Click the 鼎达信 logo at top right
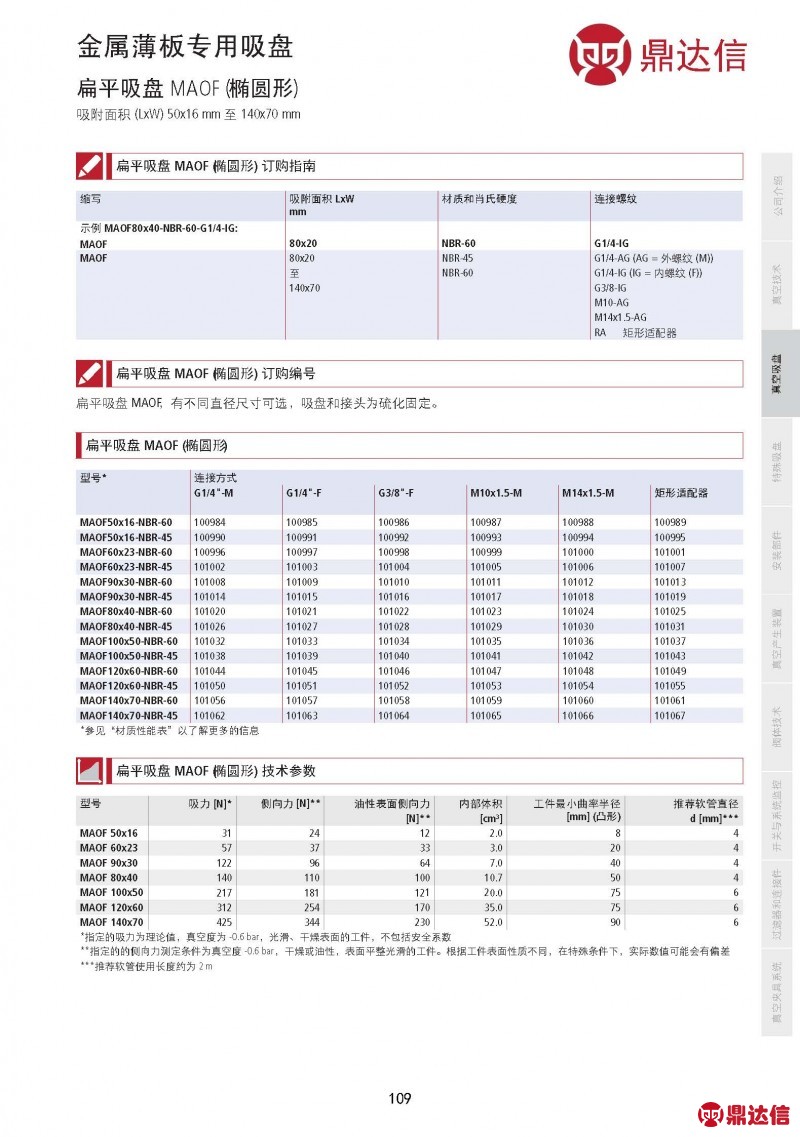800x1137 pixels. tap(657, 54)
